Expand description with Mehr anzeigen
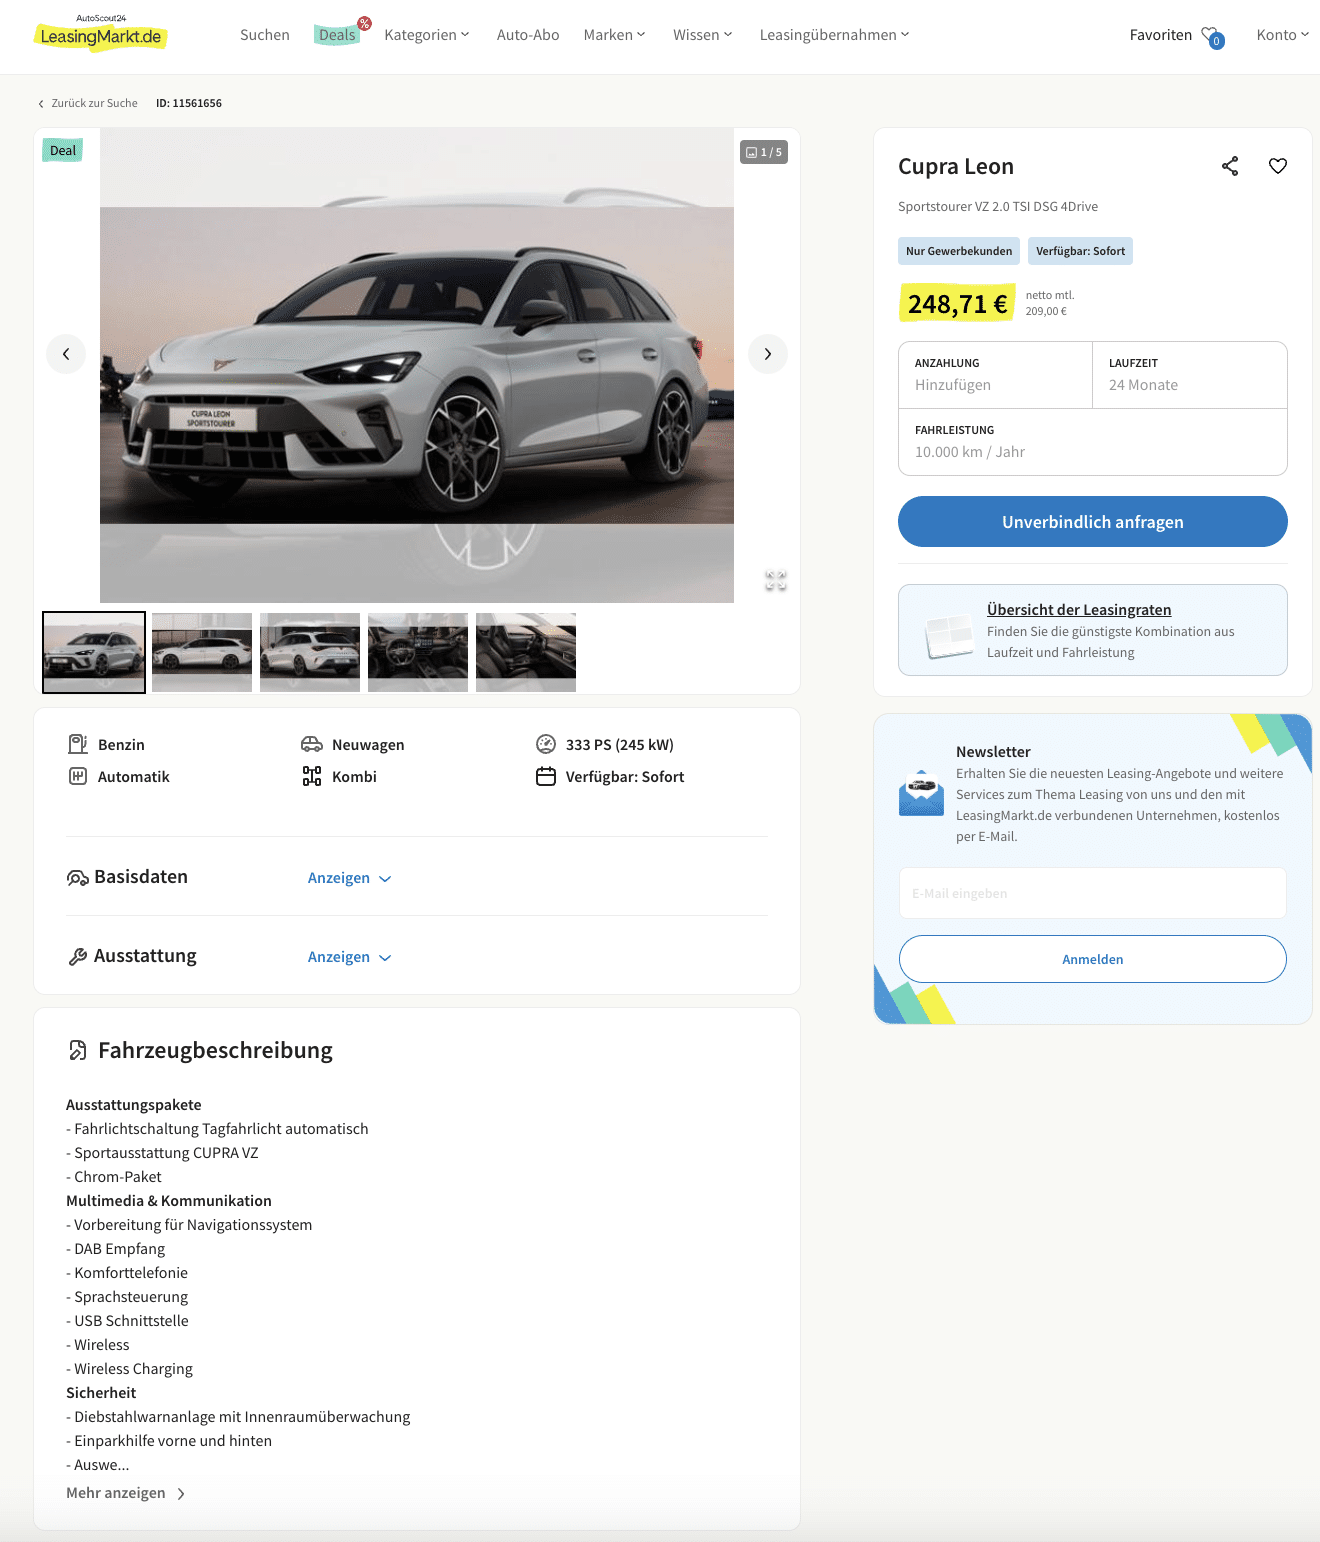Viewport: 1320px width, 1542px height. 126,1493
